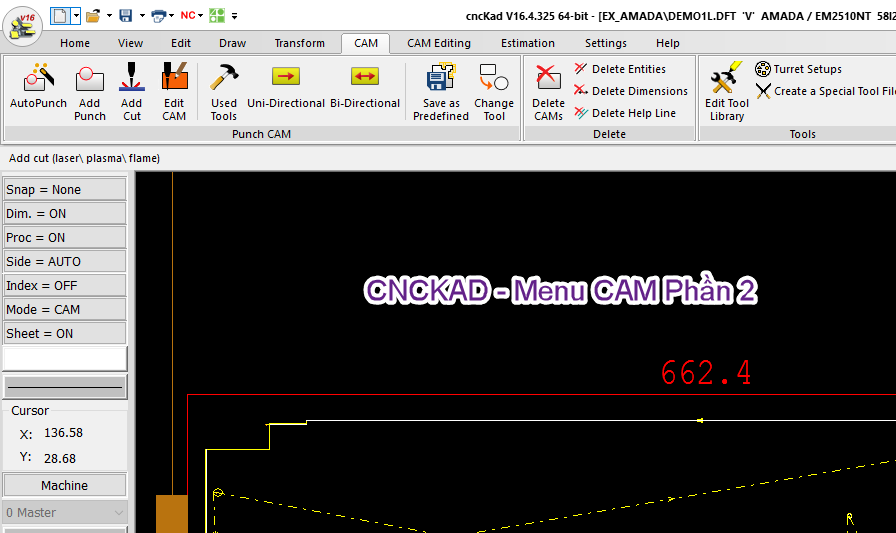This screenshot has height=533, width=896.
Task: Click the Print icon in quick access toolbar
Action: pyautogui.click(x=158, y=15)
